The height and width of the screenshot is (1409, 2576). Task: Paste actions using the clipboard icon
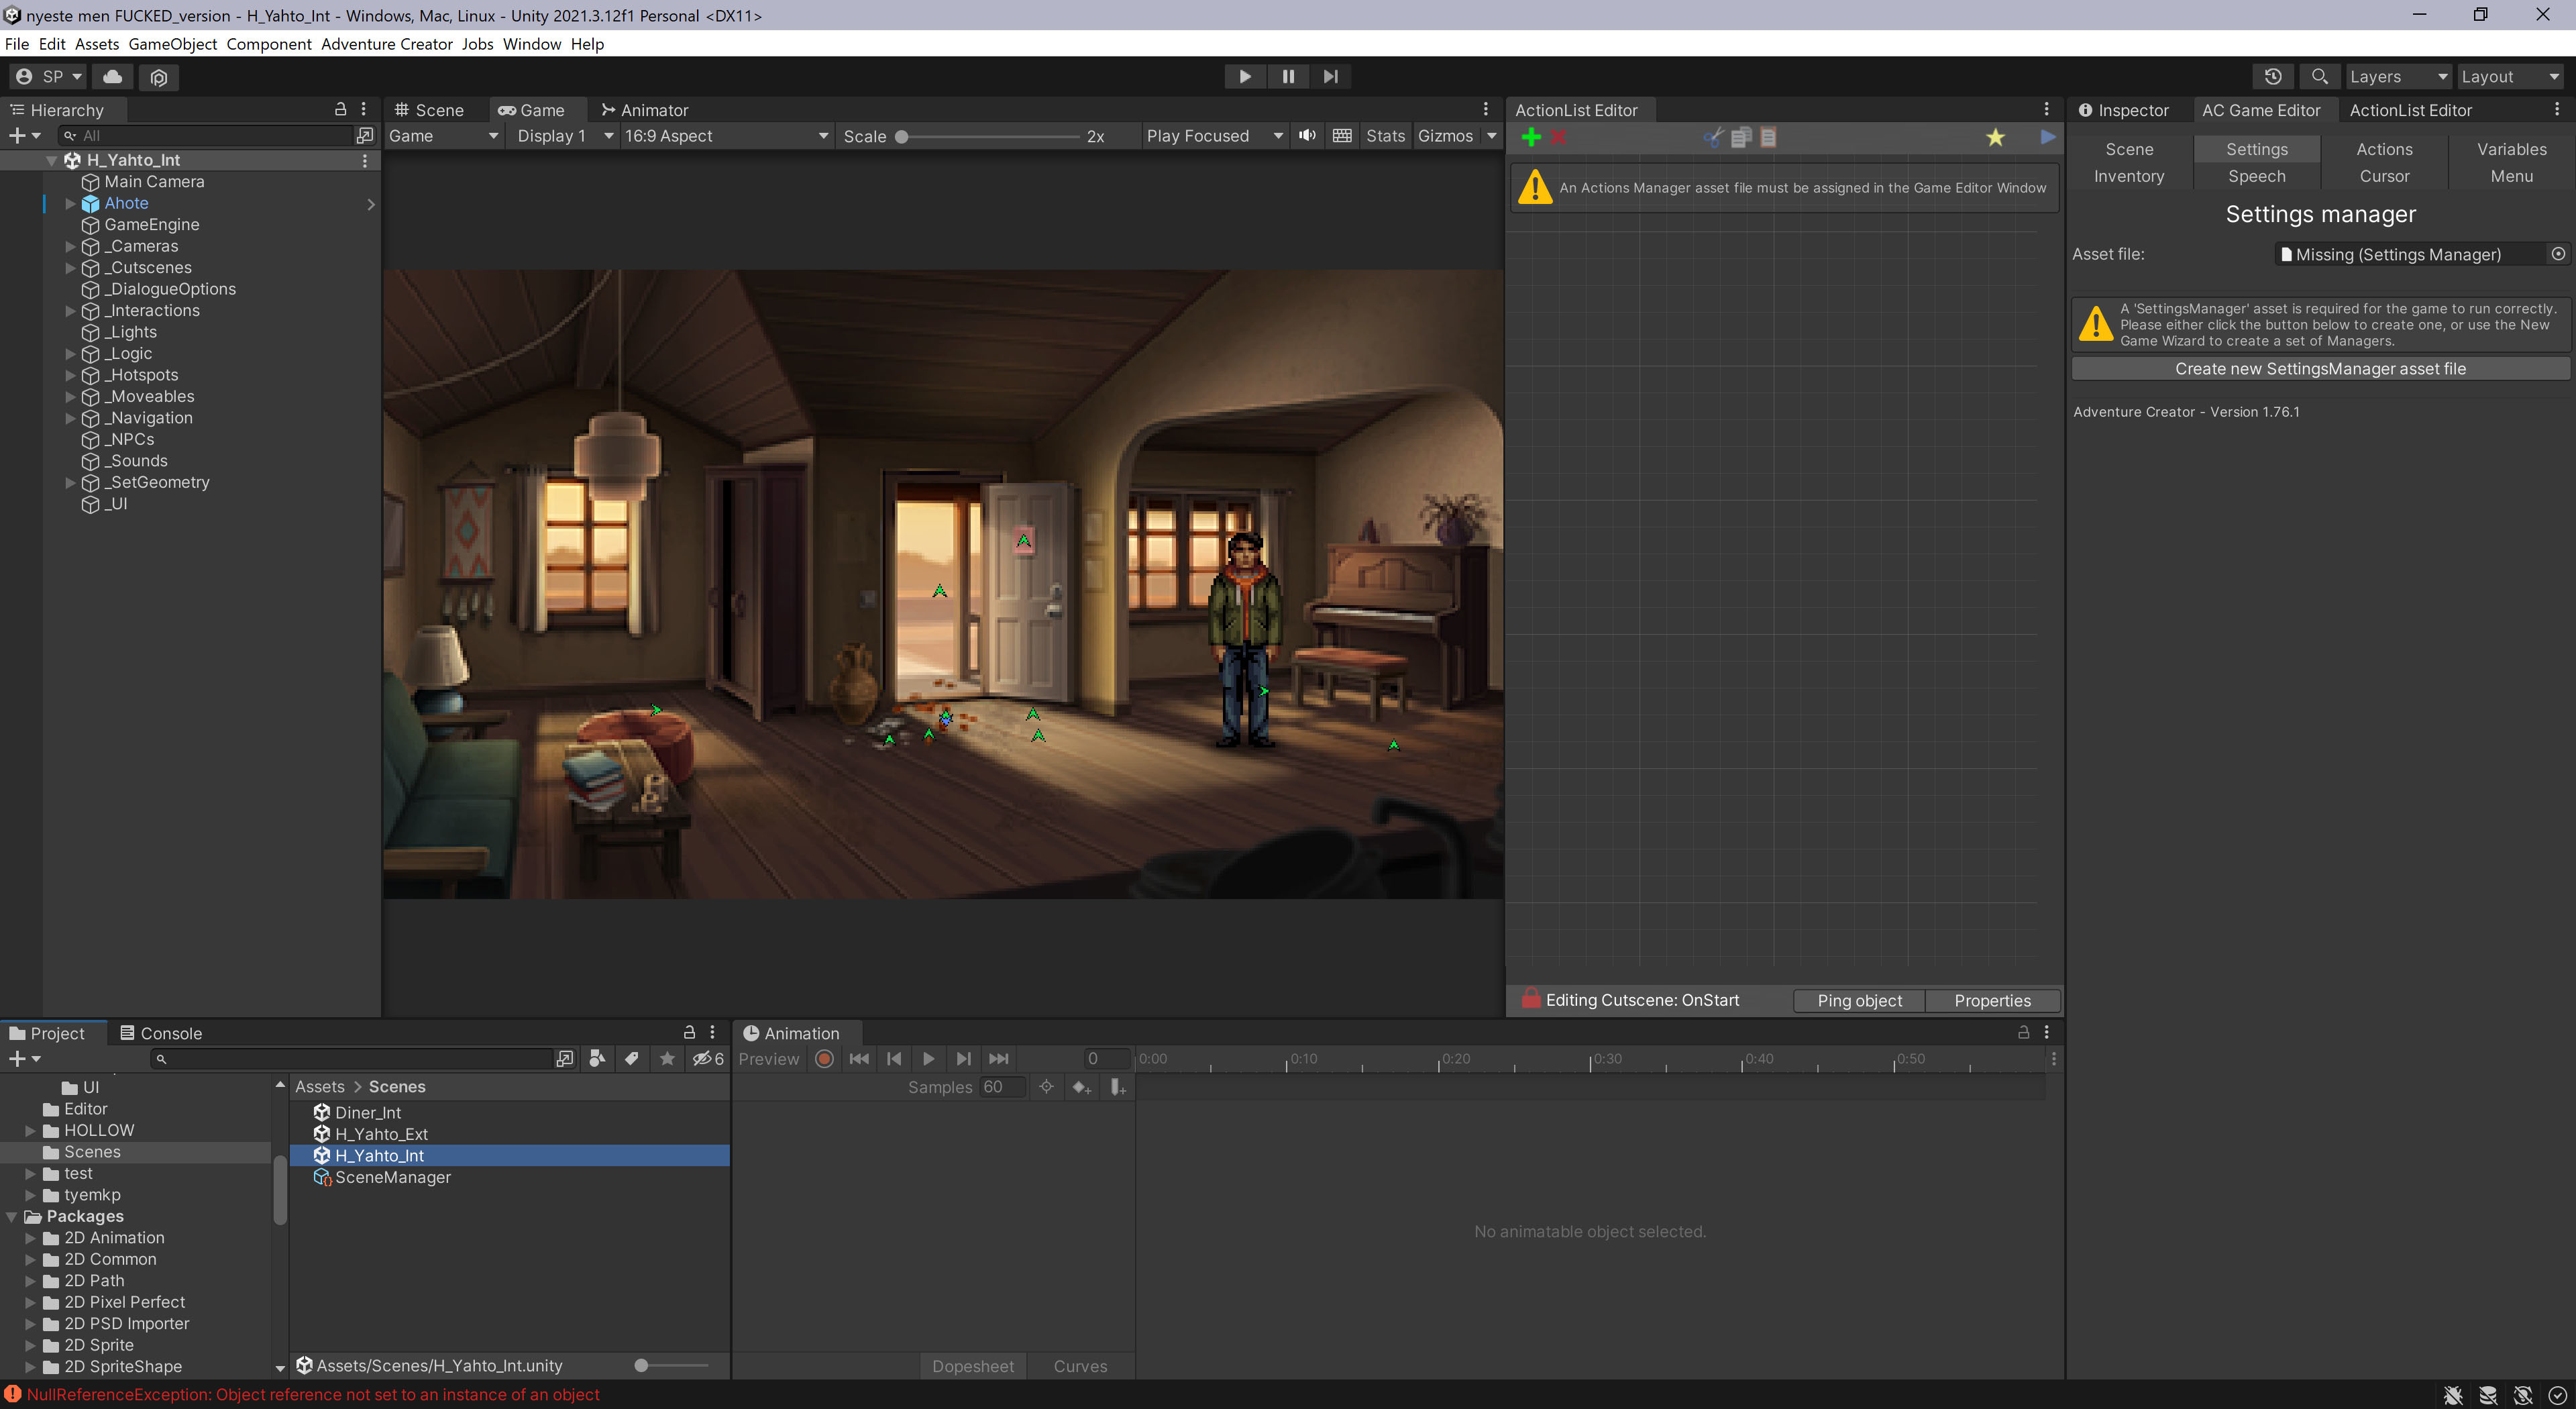click(x=1768, y=138)
